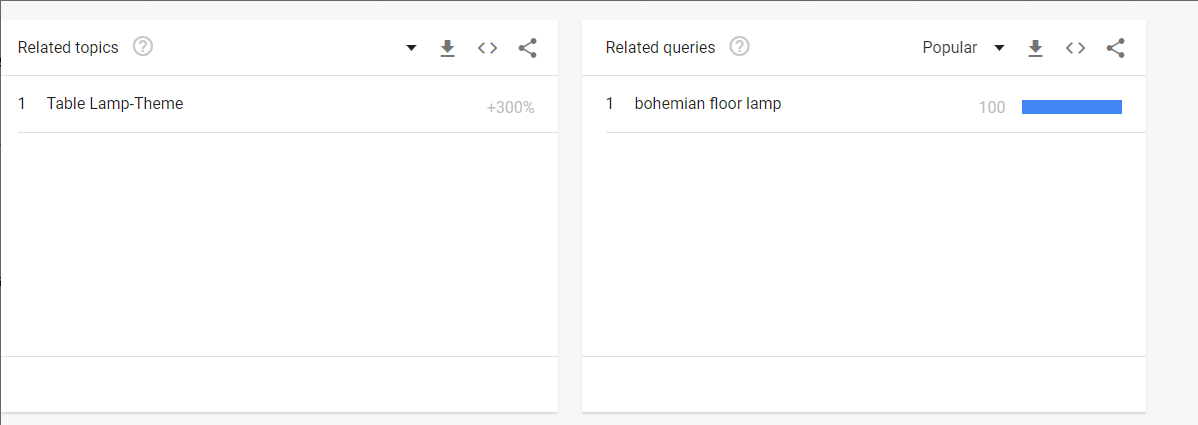Click the 'Related topics' card title
Screen dimensions: 1198x425
pyautogui.click(x=68, y=48)
